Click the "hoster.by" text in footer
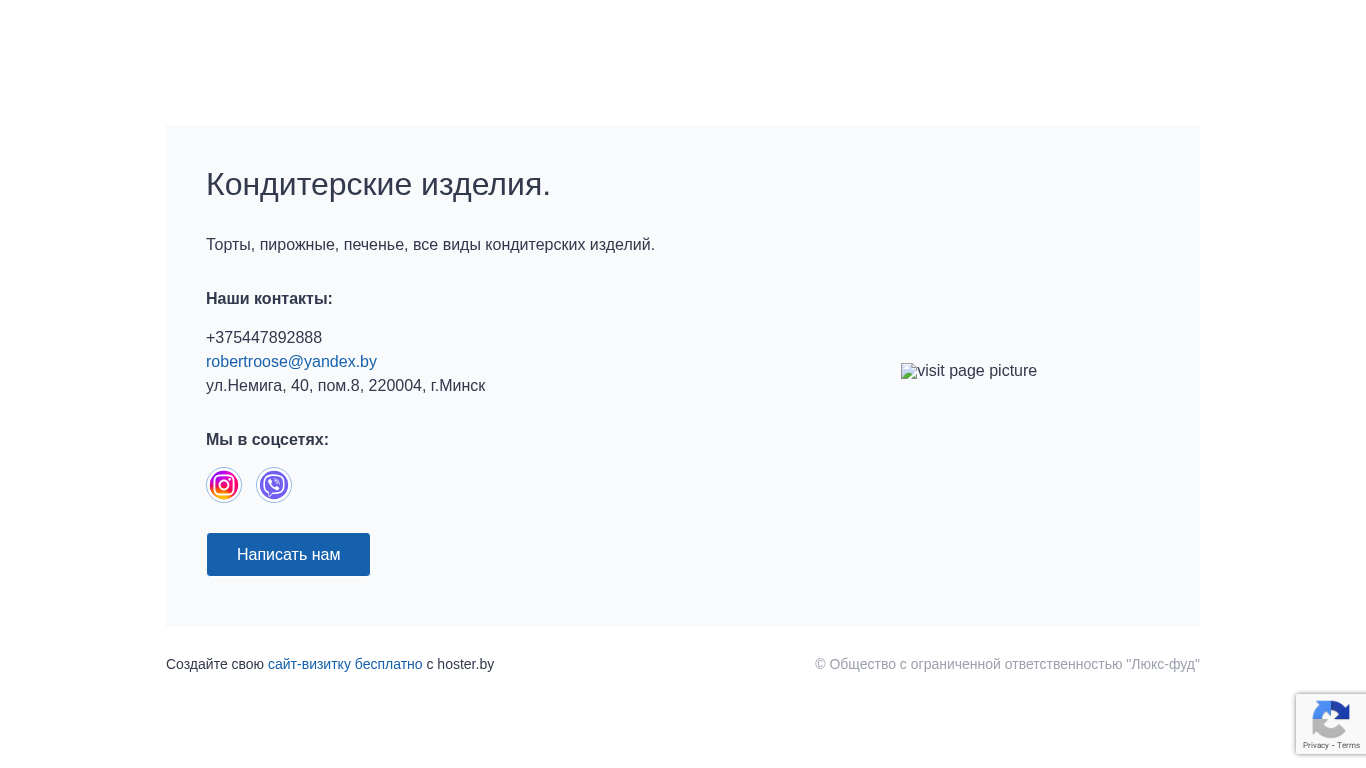 [465, 664]
